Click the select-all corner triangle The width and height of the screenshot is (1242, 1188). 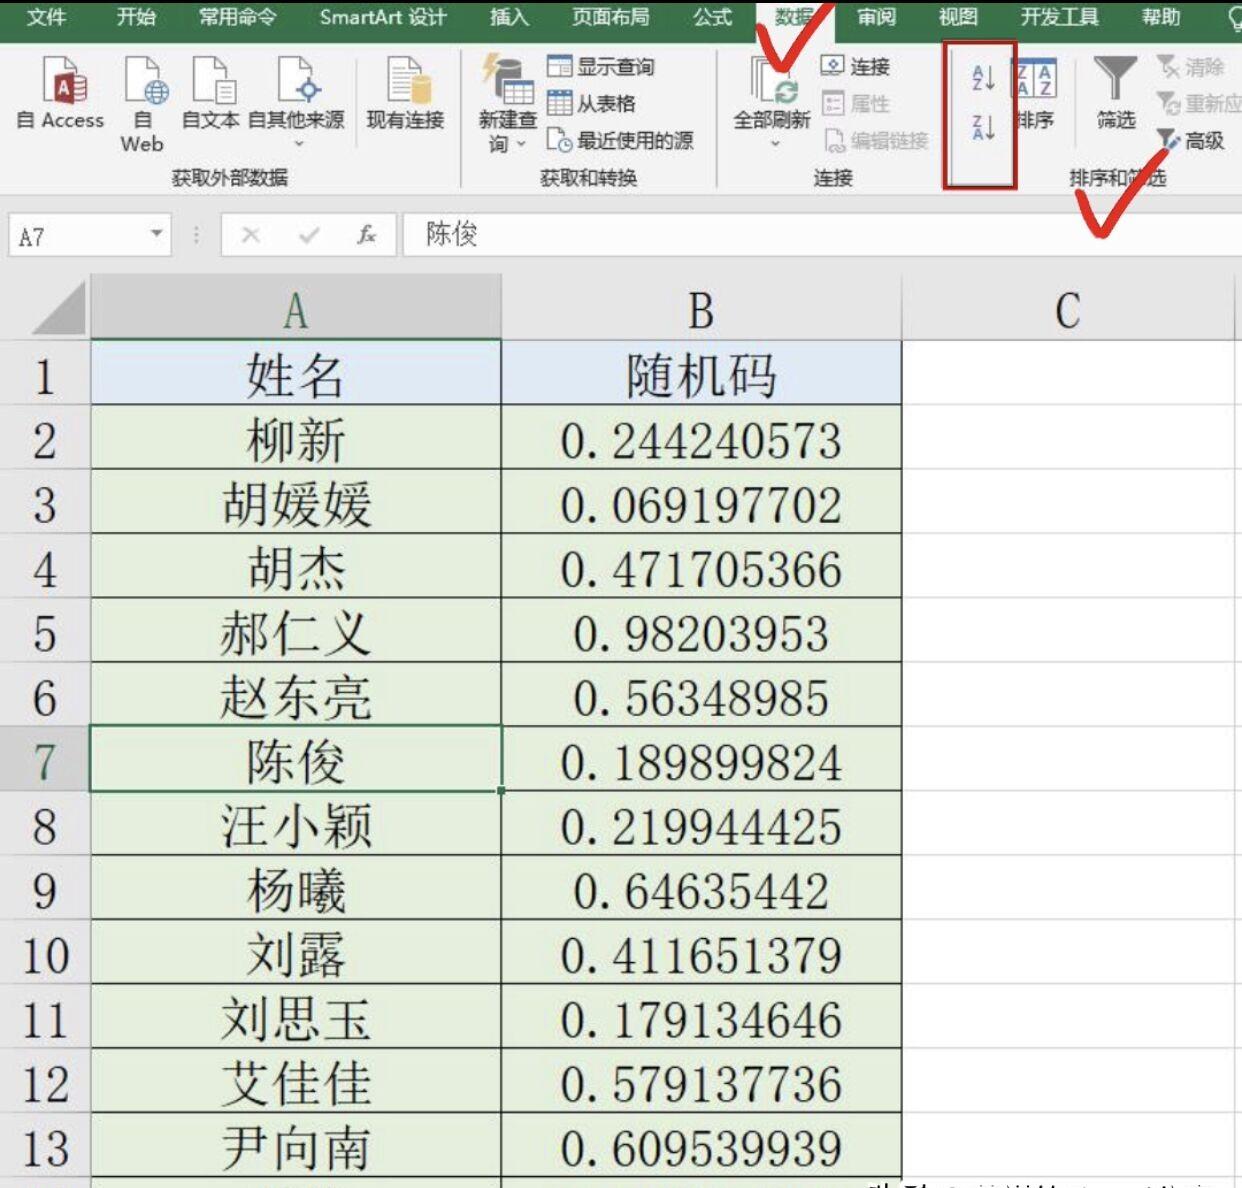click(58, 308)
